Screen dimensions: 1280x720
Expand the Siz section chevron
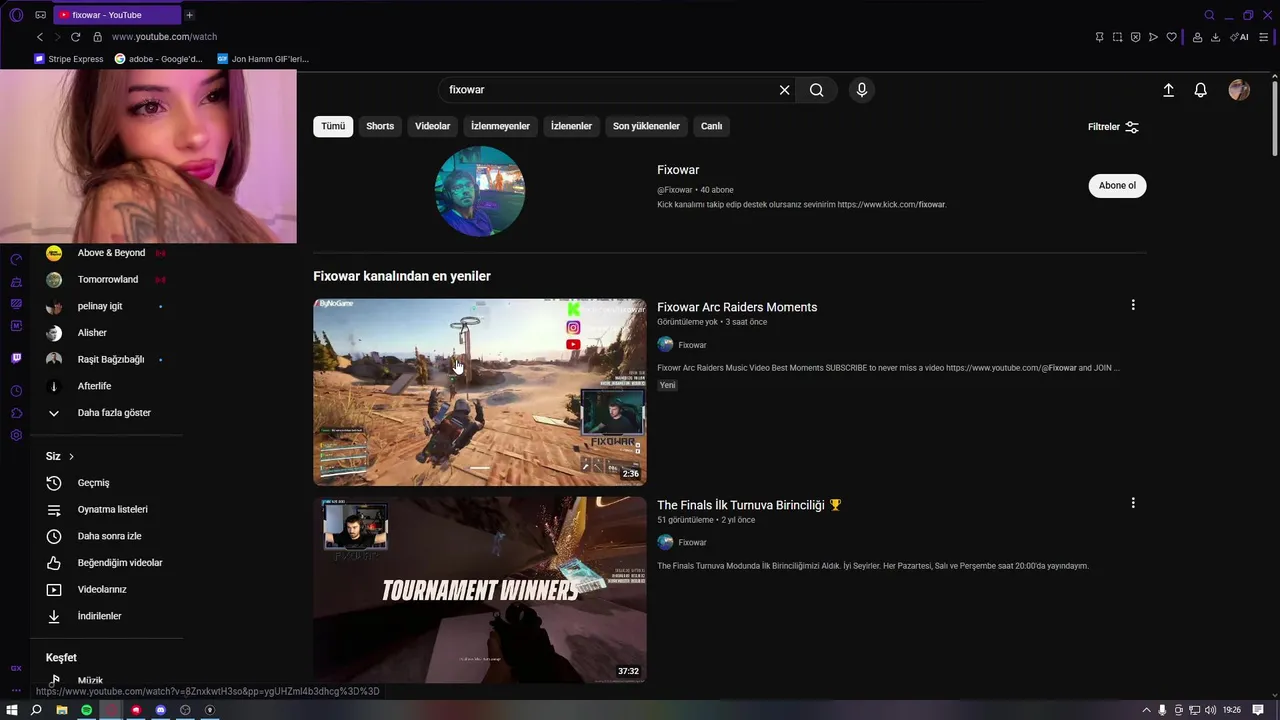[71, 457]
